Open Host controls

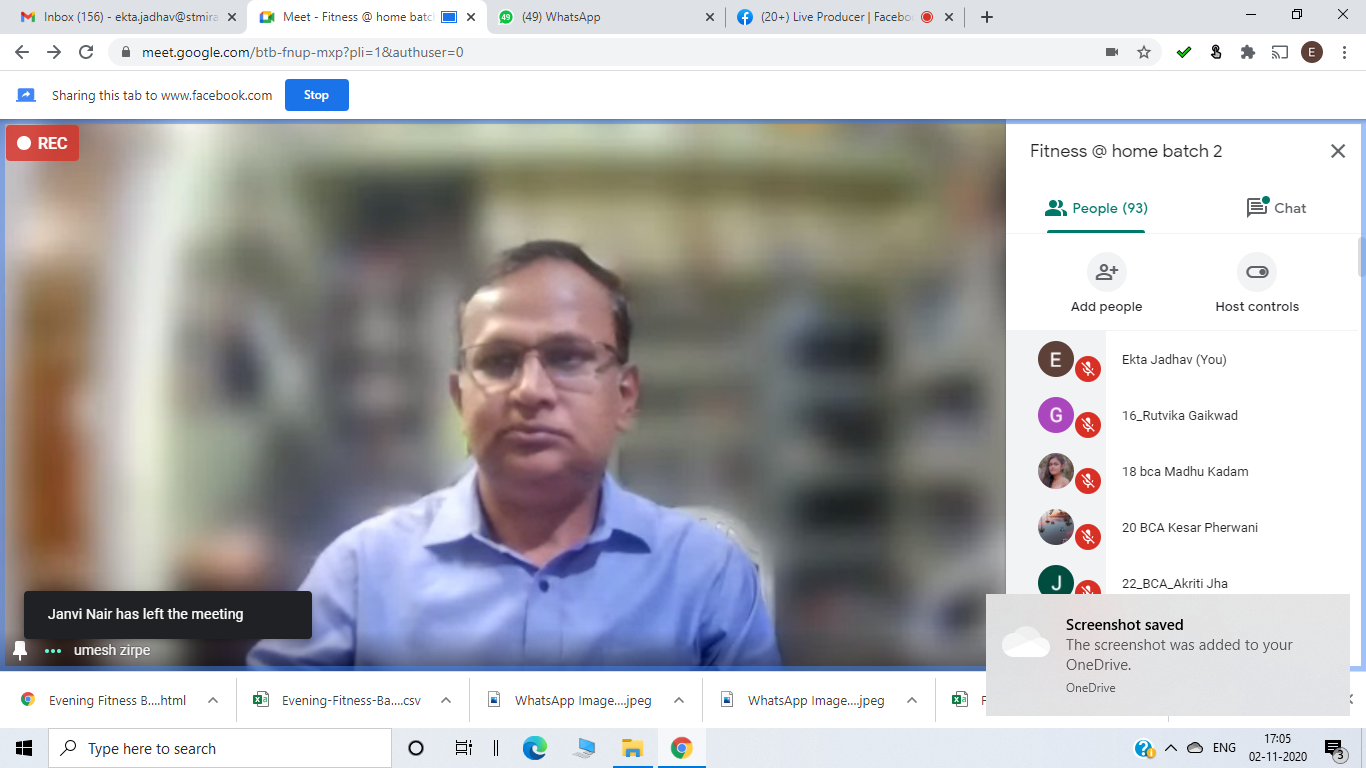[x=1257, y=272]
